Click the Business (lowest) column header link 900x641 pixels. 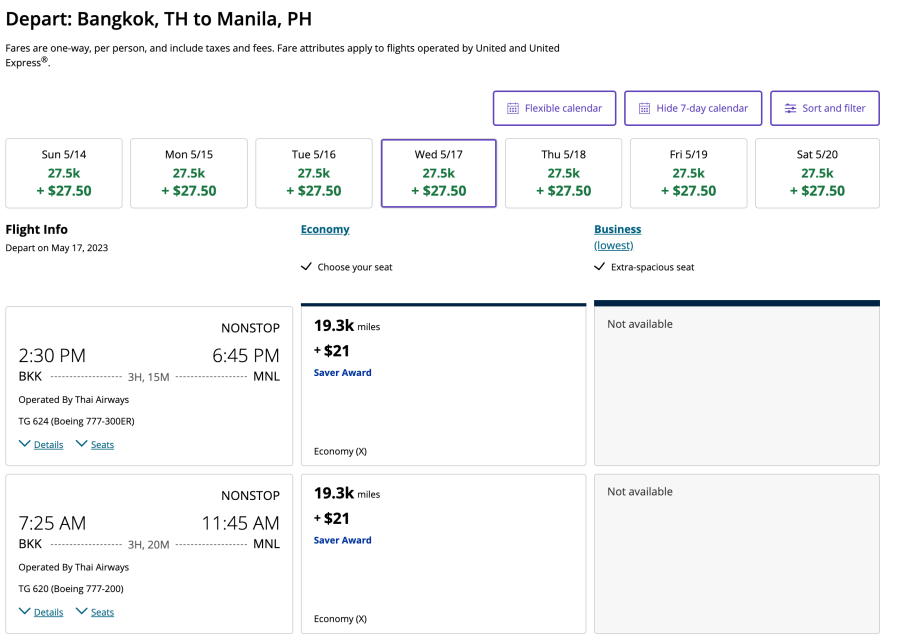tap(617, 229)
